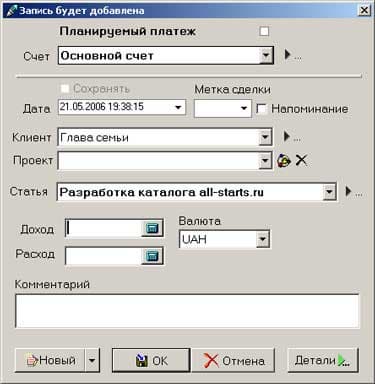Confirm with the OK button
This screenshot has width=375, height=384.
tap(151, 360)
